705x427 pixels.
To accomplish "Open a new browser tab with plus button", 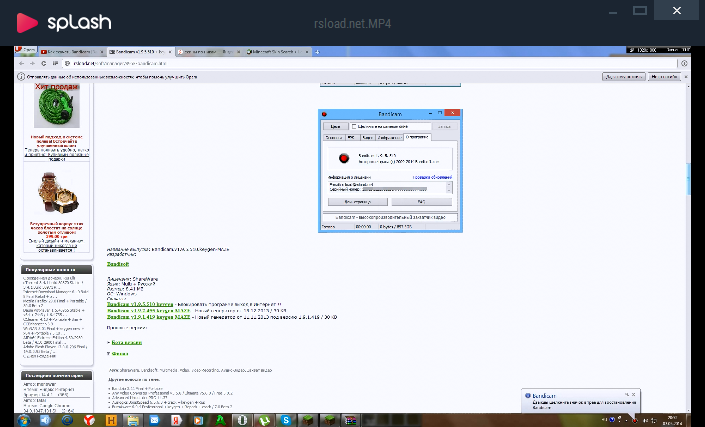I will point(317,52).
